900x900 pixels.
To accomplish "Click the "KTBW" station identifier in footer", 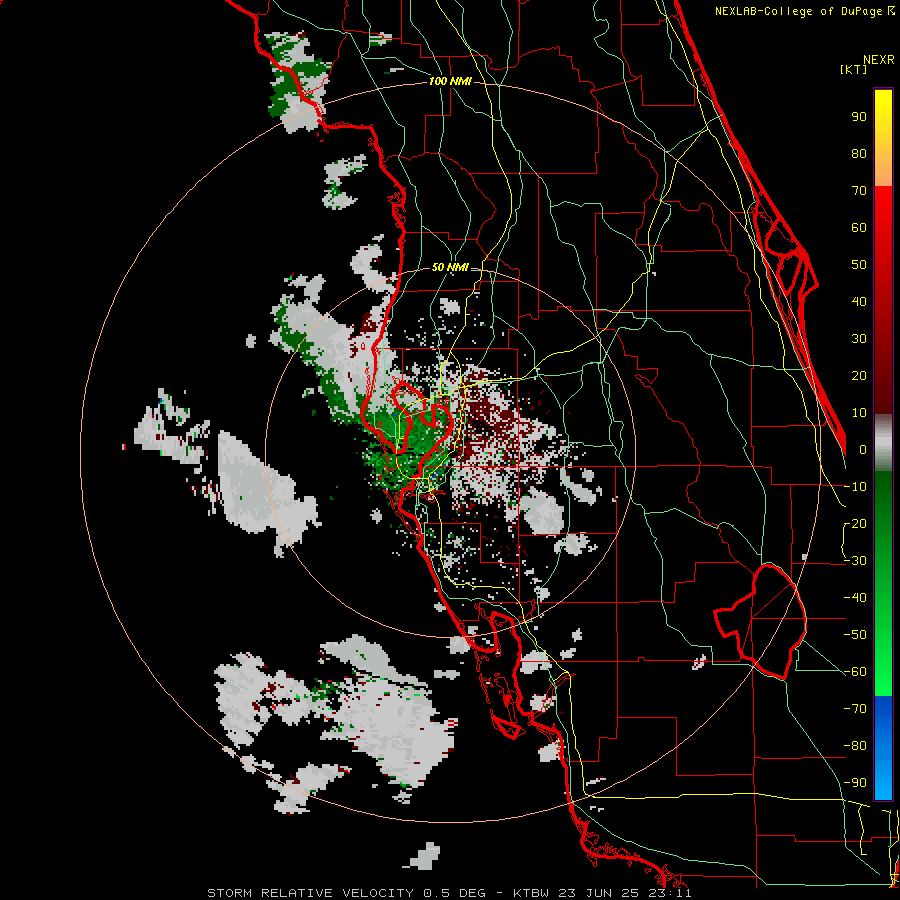I will [x=532, y=893].
